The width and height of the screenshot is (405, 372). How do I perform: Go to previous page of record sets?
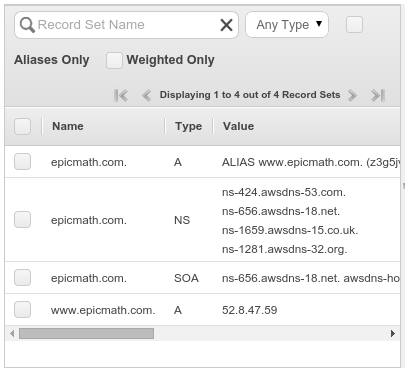click(x=146, y=96)
